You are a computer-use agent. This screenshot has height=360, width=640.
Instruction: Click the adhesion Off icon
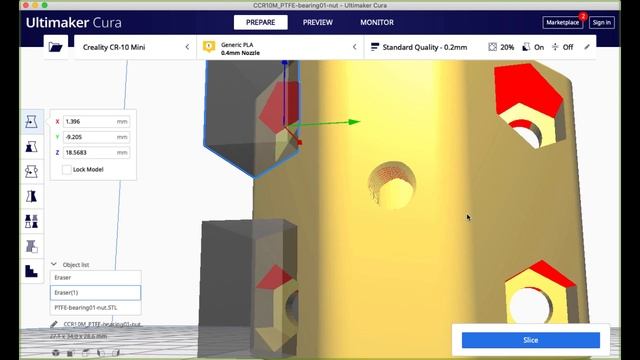tap(555, 47)
